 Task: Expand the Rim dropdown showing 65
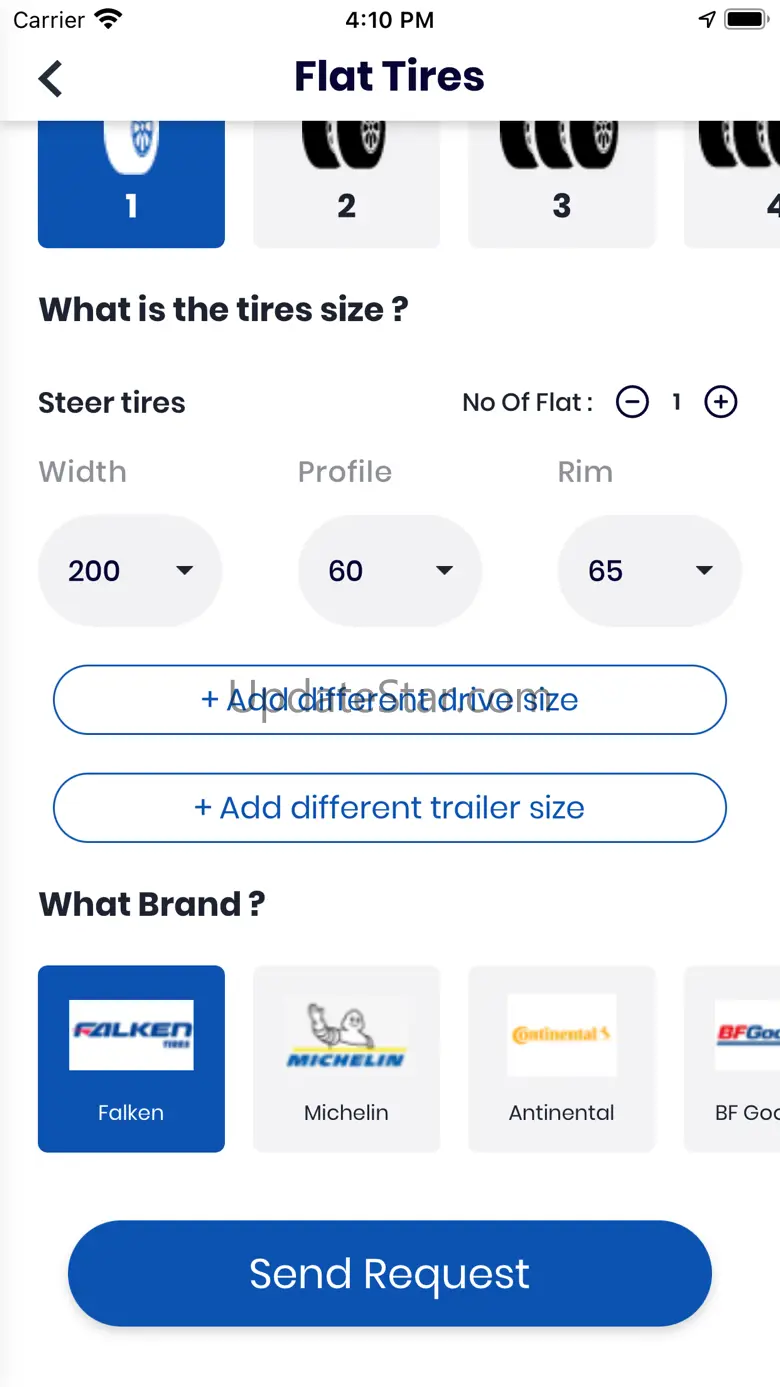click(x=650, y=571)
